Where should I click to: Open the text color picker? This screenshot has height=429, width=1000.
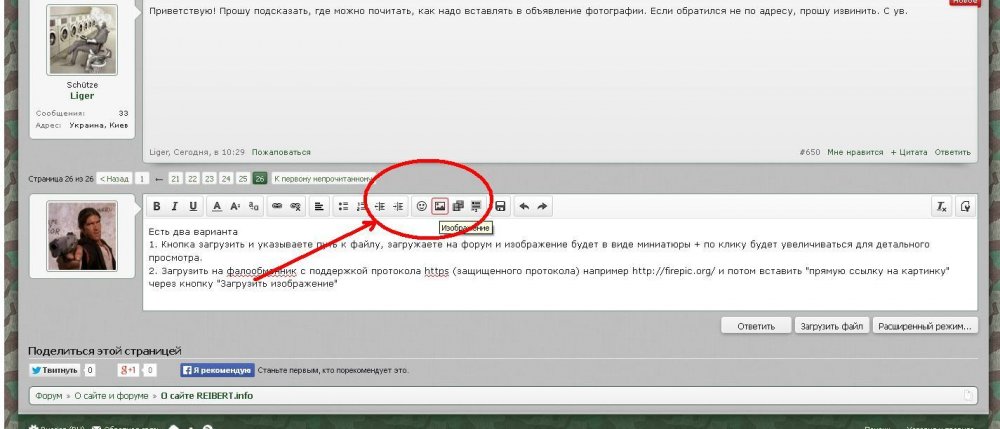[217, 206]
